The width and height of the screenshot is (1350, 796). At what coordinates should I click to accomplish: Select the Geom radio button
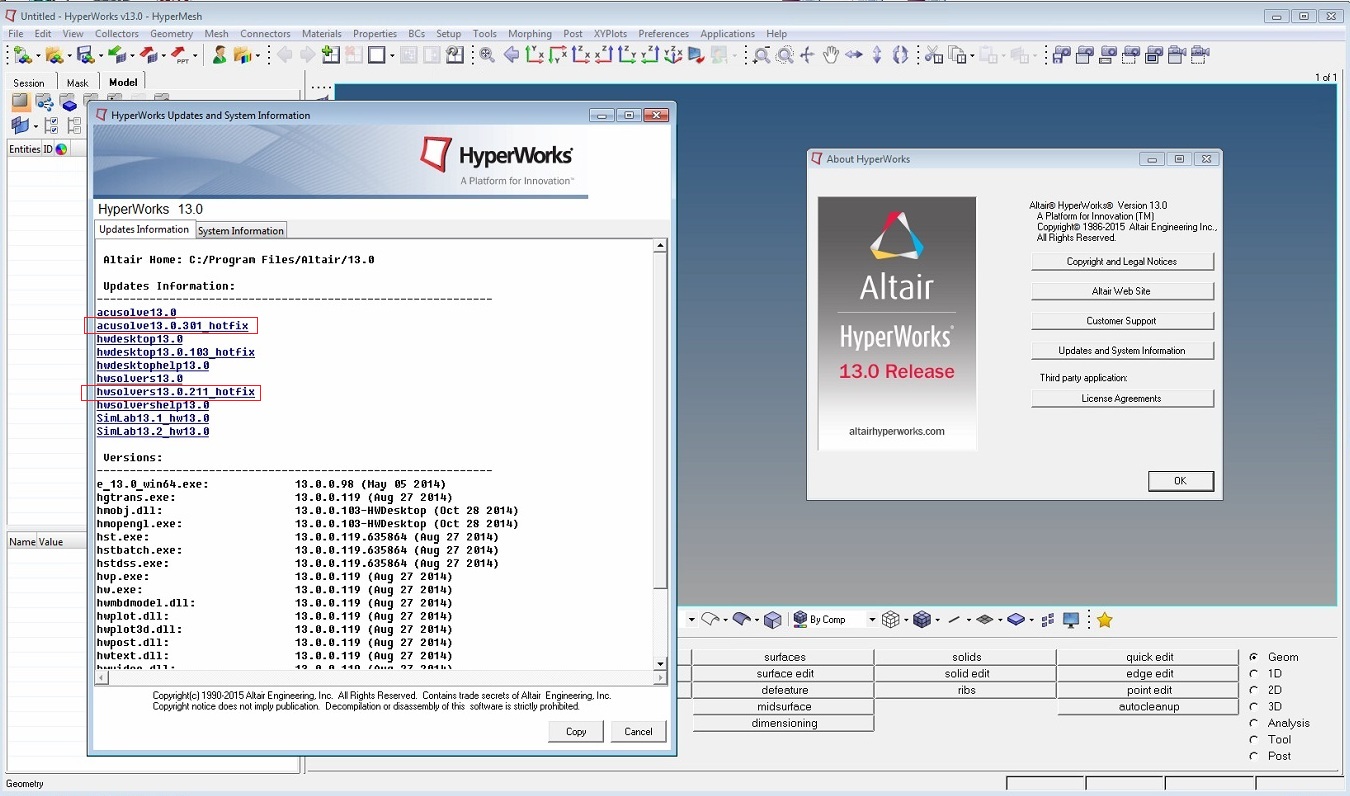tap(1254, 657)
